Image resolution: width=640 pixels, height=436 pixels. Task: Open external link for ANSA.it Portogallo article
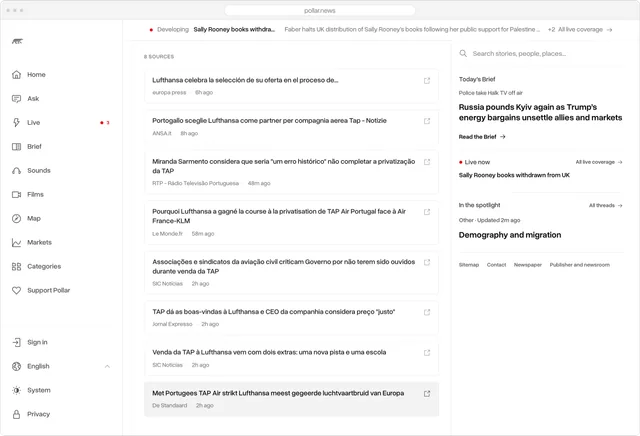[427, 121]
